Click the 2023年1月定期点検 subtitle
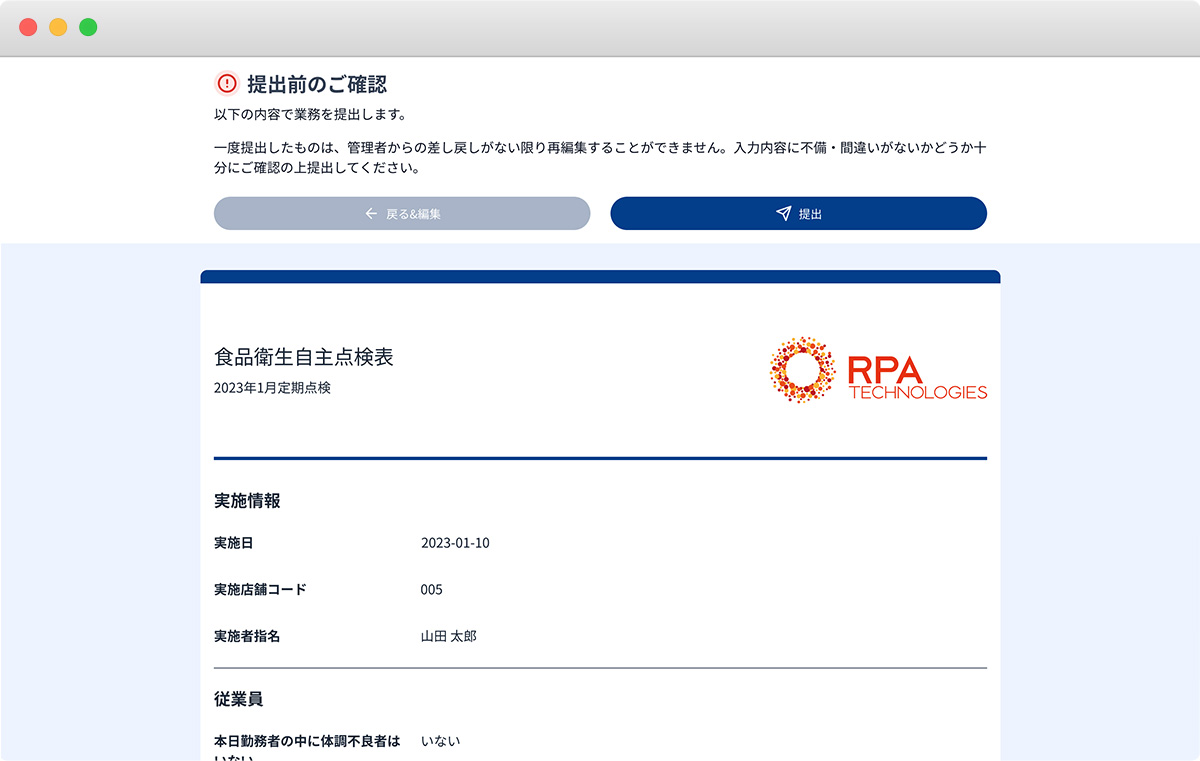1200x761 pixels. [x=272, y=388]
